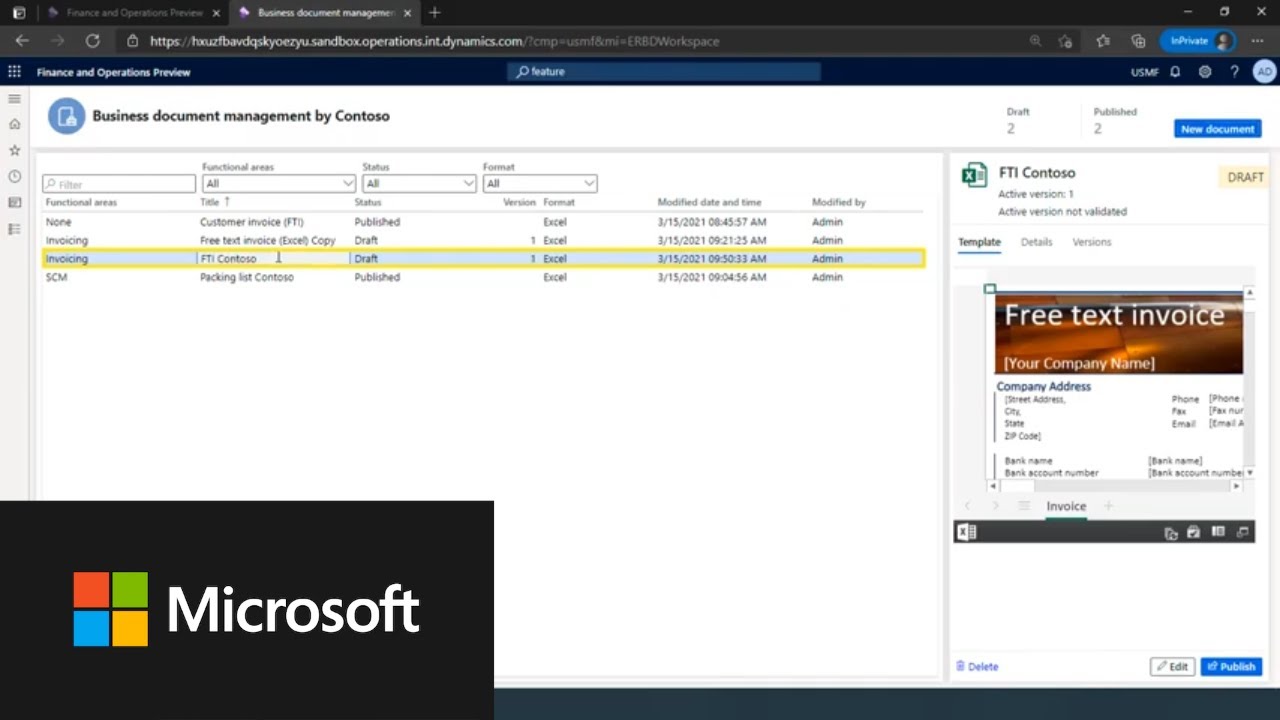Open Workspaces icon in left sidebar

[14, 202]
